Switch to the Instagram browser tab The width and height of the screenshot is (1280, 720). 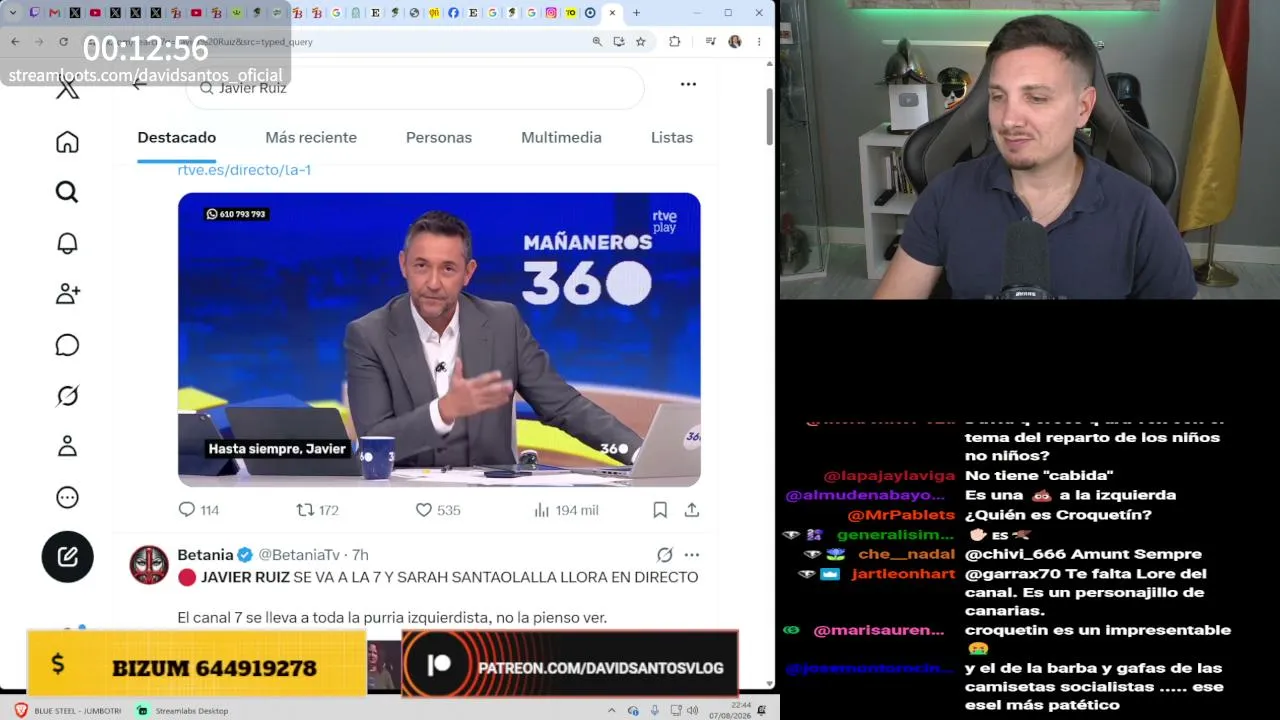click(x=551, y=13)
